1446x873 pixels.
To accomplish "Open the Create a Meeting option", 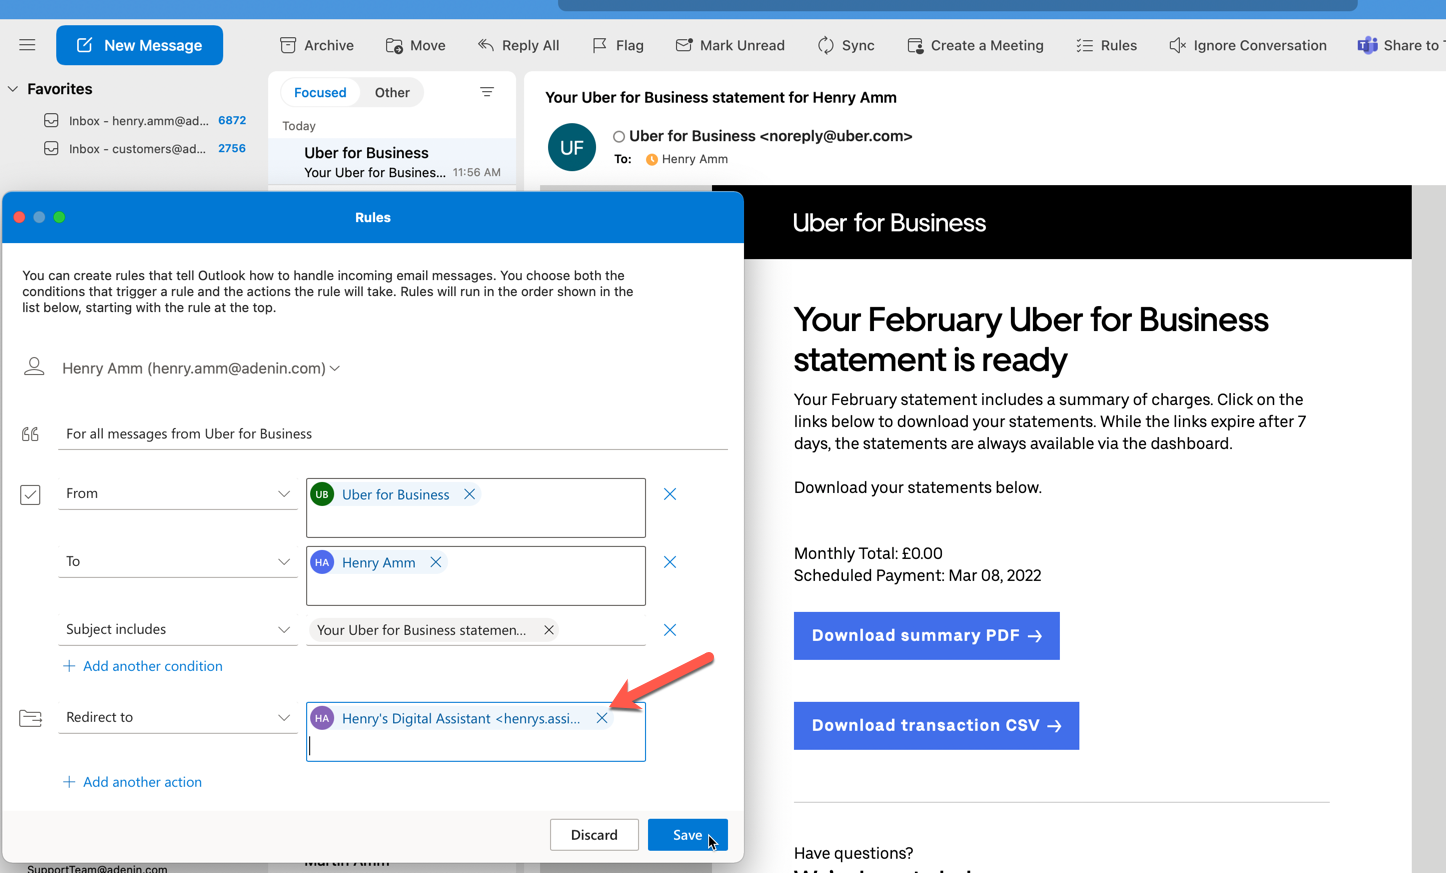I will click(975, 45).
